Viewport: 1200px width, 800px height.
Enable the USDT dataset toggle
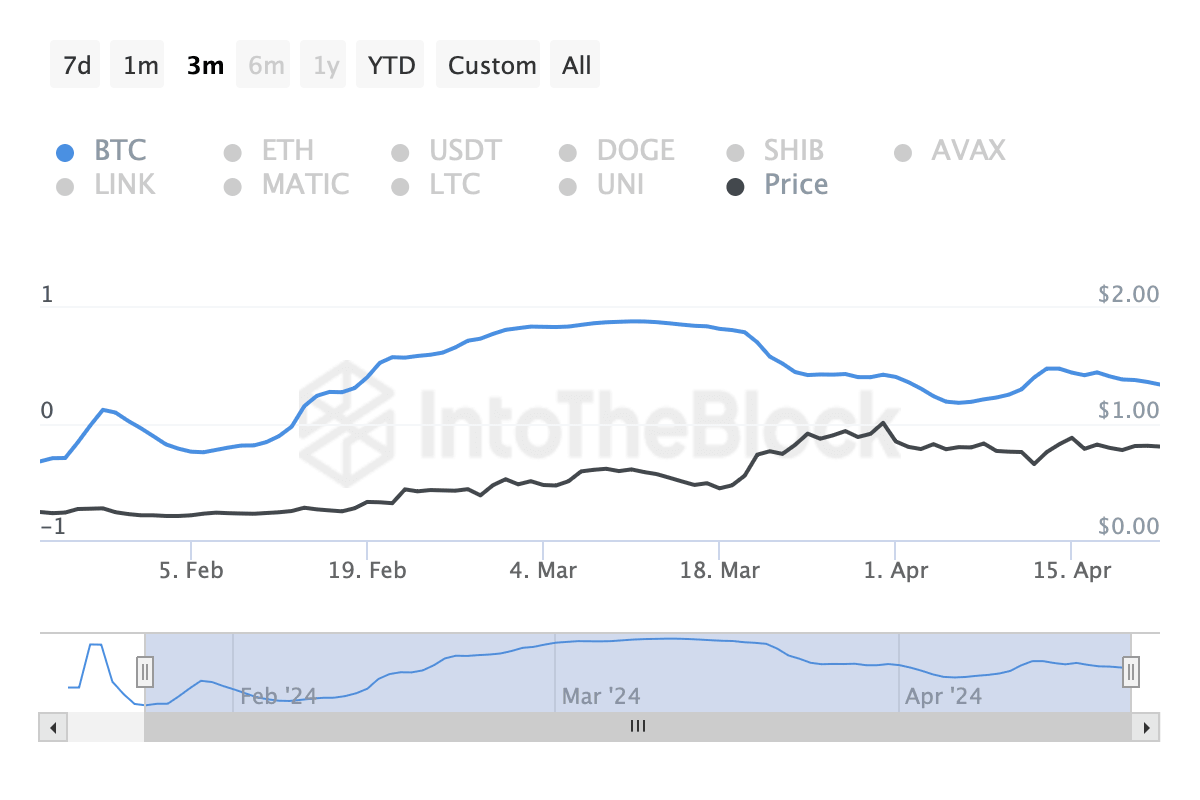coord(400,150)
